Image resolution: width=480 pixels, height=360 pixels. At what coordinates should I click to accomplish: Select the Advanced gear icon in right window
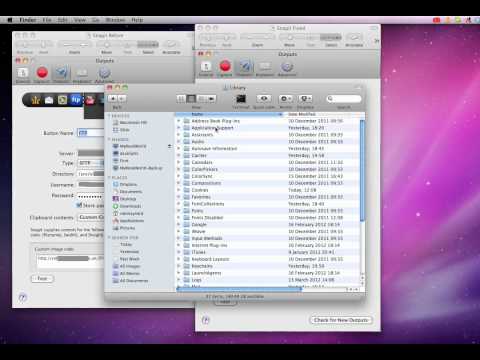287,66
